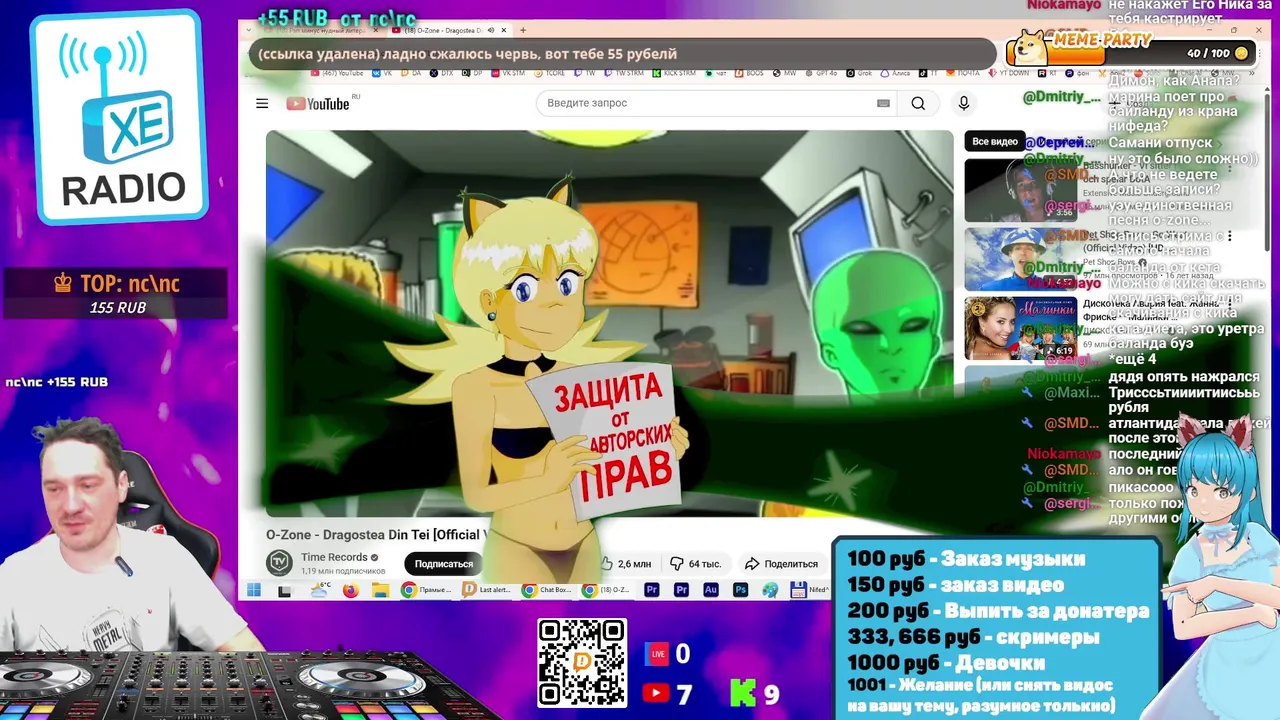Launch Firefox from the taskbar
The height and width of the screenshot is (720, 1280).
(x=350, y=590)
